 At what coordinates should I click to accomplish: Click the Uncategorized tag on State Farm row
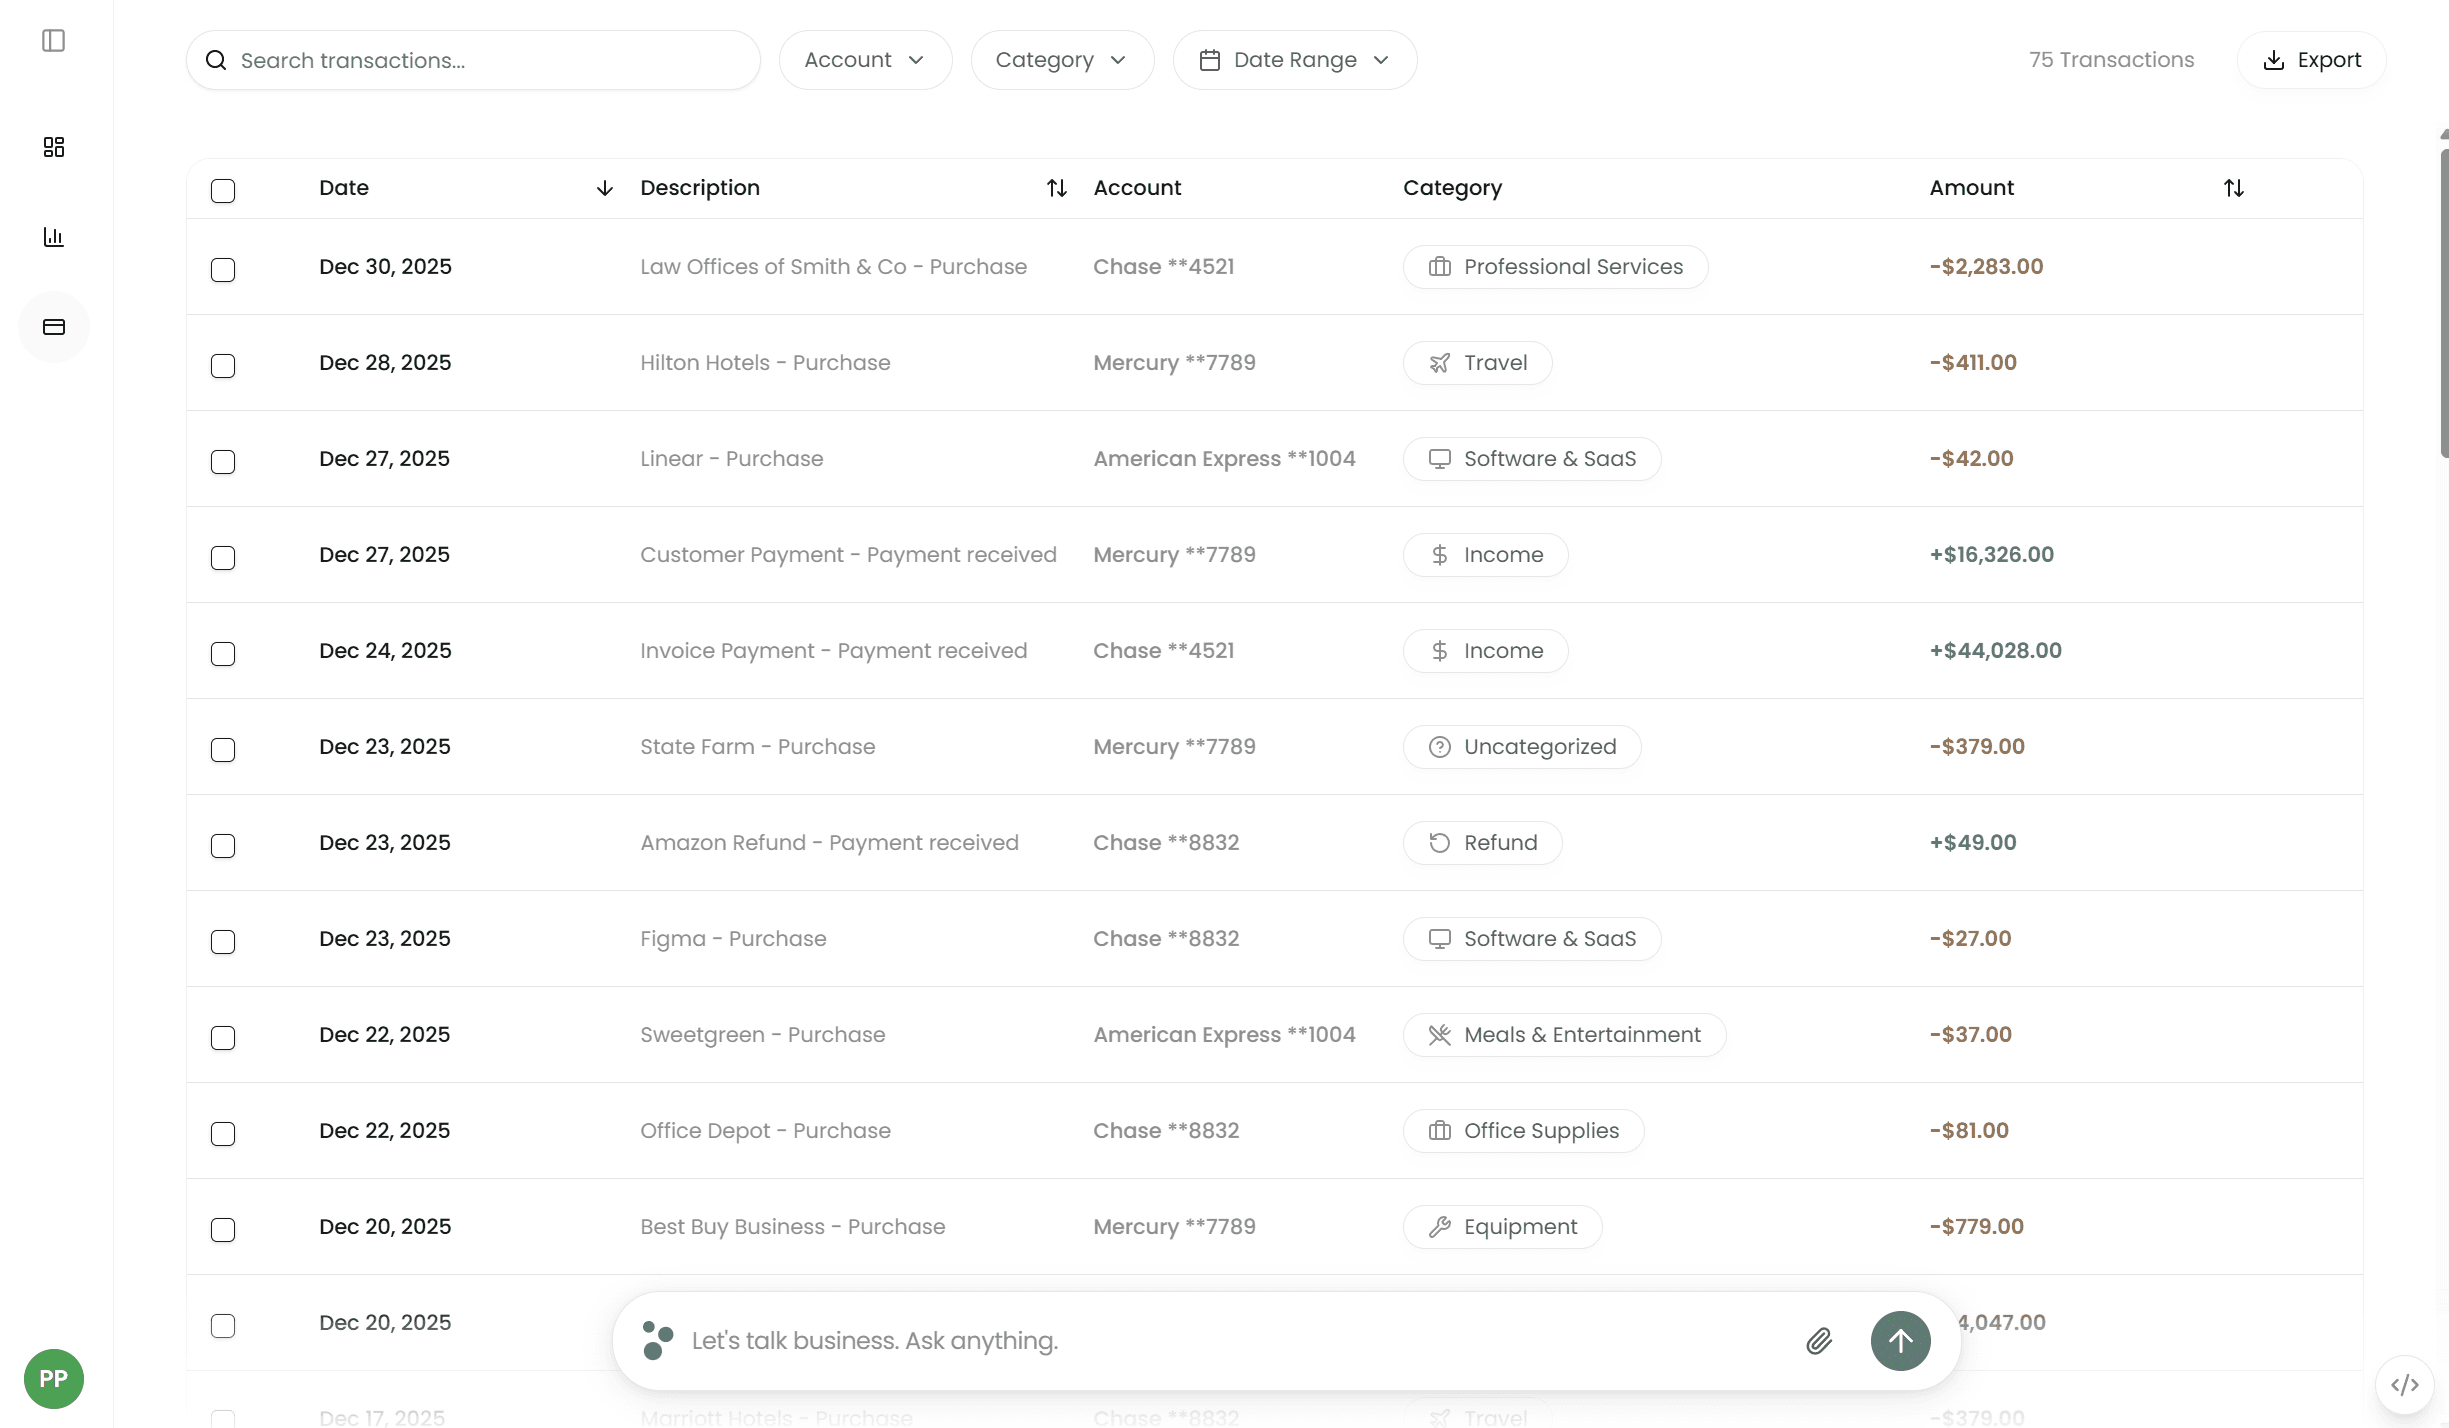pyautogui.click(x=1521, y=747)
